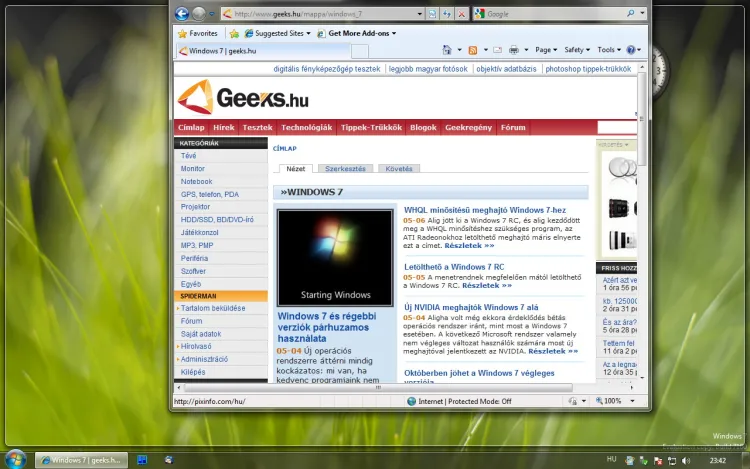The width and height of the screenshot is (750, 469).
Task: Click the RSS feeds icon
Action: (472, 50)
